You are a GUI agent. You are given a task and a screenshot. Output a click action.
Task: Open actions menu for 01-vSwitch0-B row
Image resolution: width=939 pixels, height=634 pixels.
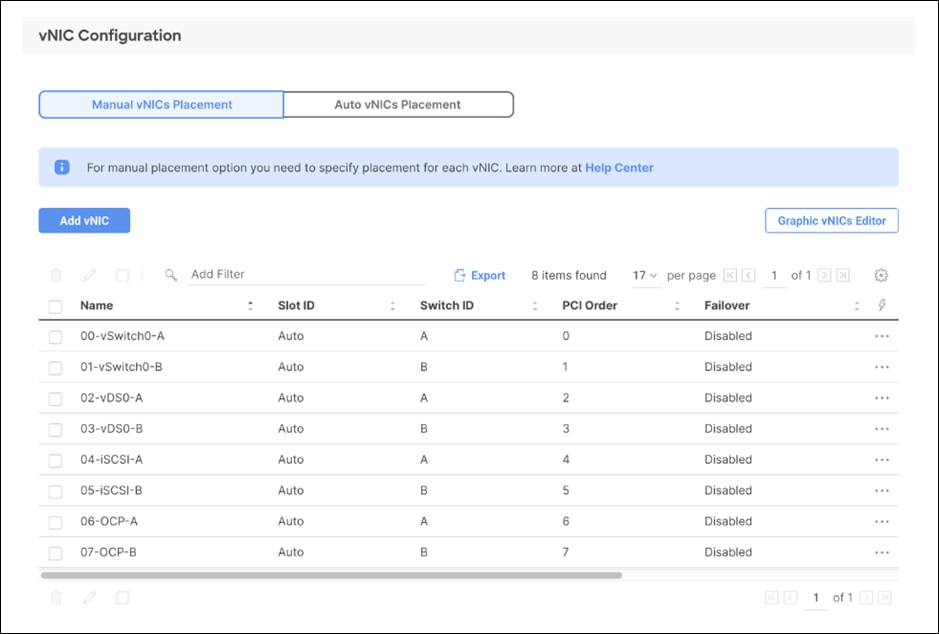(x=882, y=367)
